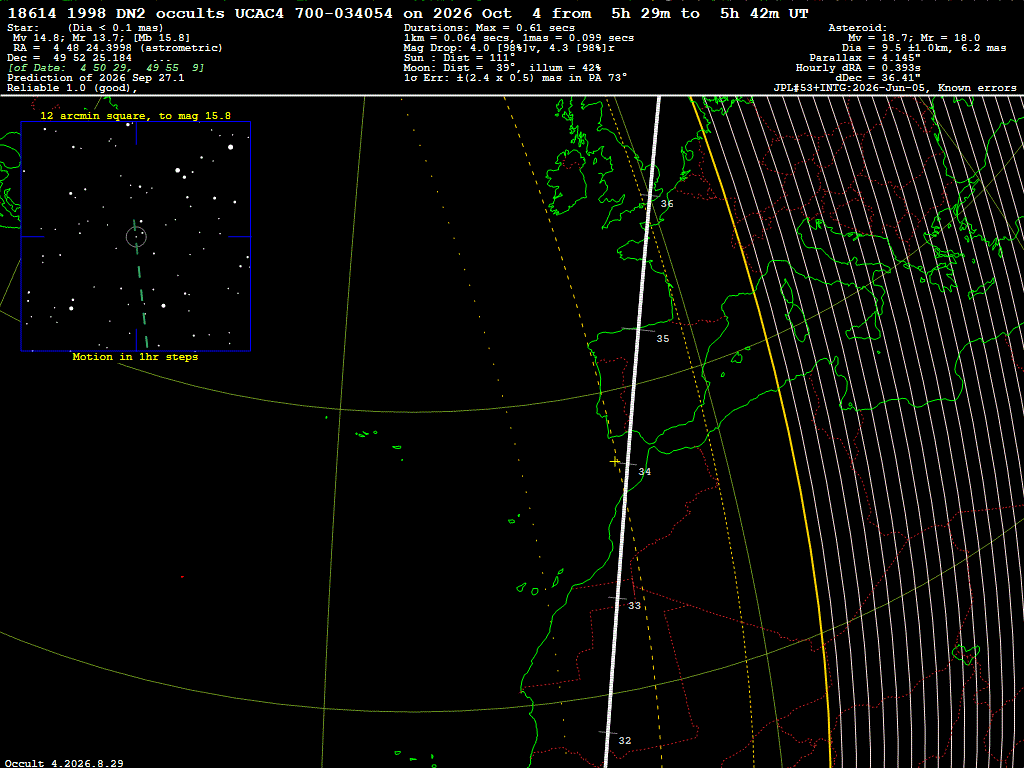The height and width of the screenshot is (768, 1024).
Task: Click the 12 arcmin square star chart
Action: pos(136,236)
